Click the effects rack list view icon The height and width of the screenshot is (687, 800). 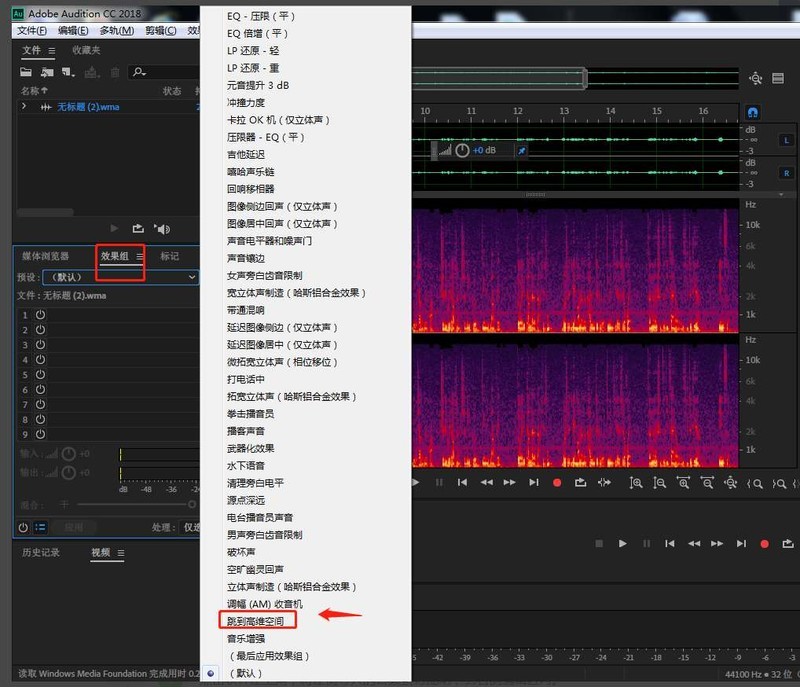[x=41, y=527]
